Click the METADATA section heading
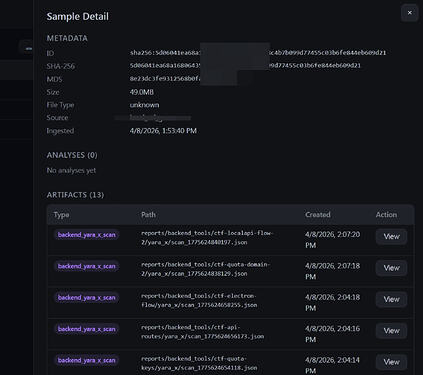 coord(67,38)
